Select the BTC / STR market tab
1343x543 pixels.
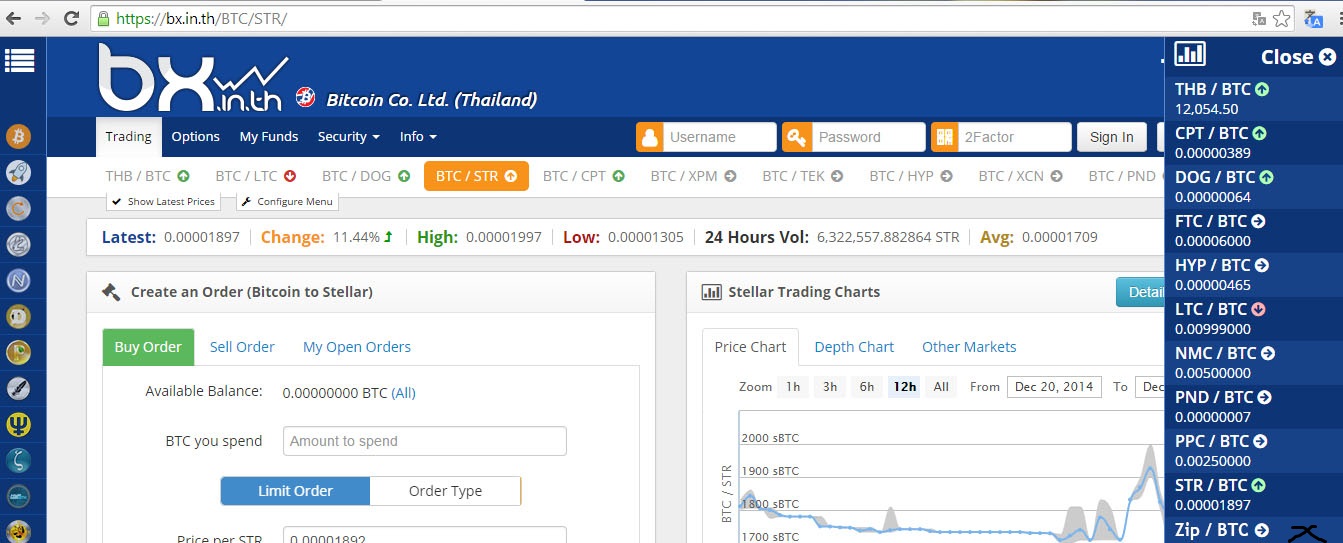[476, 176]
